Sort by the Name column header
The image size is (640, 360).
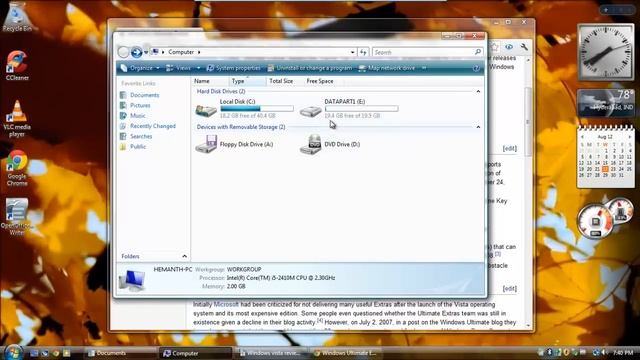click(x=209, y=81)
